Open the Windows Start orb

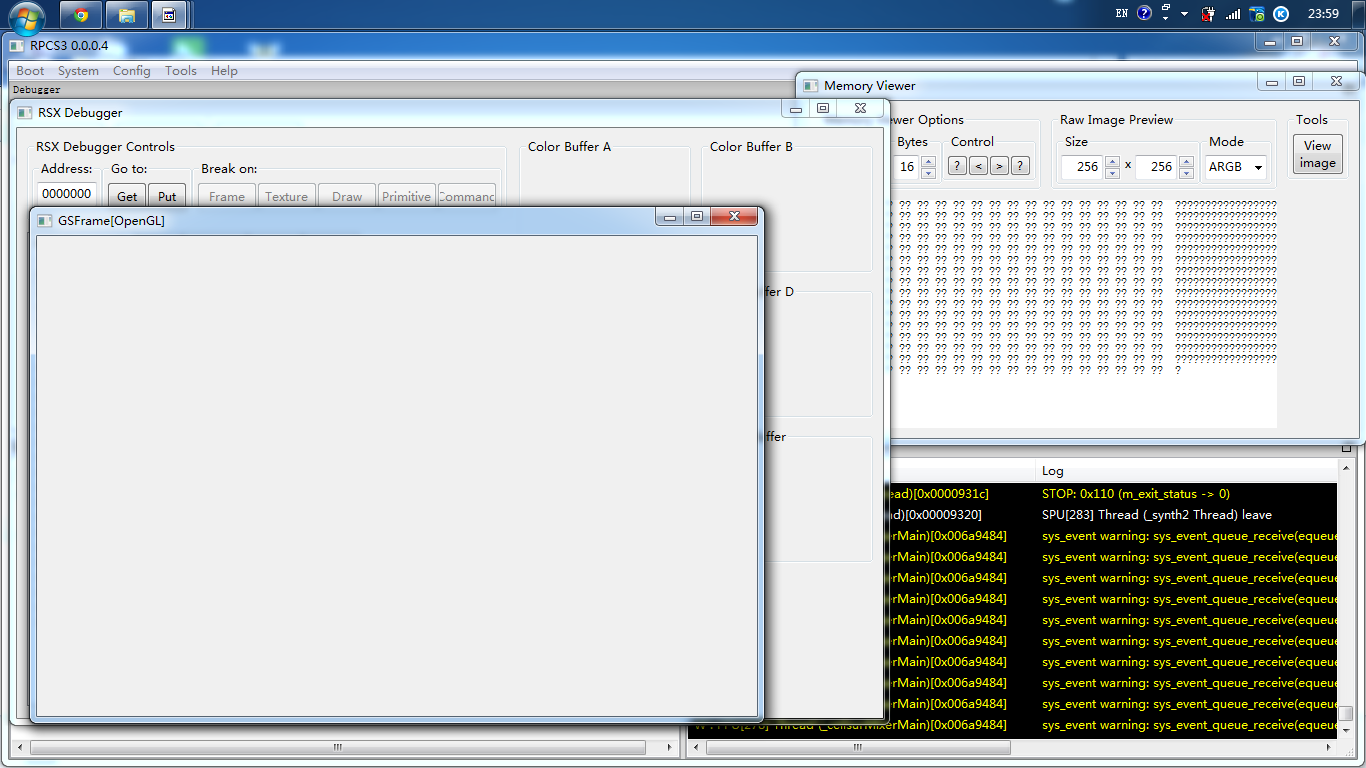click(27, 17)
